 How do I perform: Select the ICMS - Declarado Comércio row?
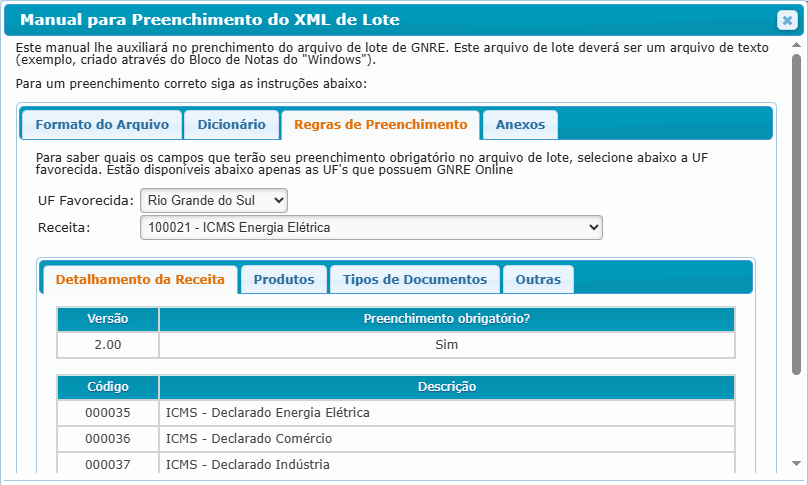pos(248,439)
